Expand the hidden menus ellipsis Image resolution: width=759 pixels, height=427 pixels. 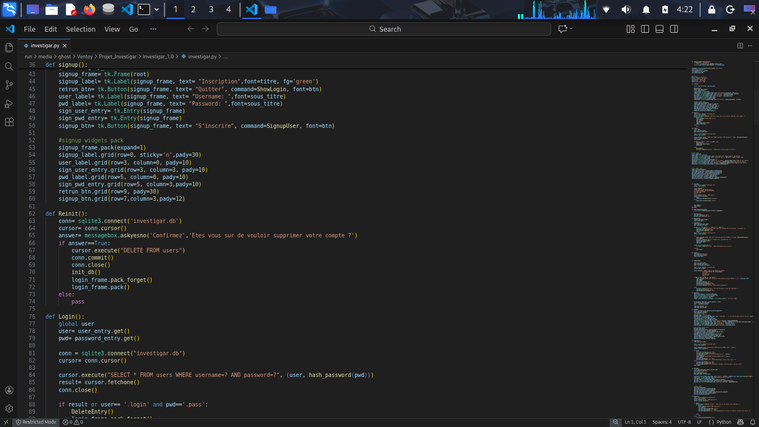pos(153,29)
